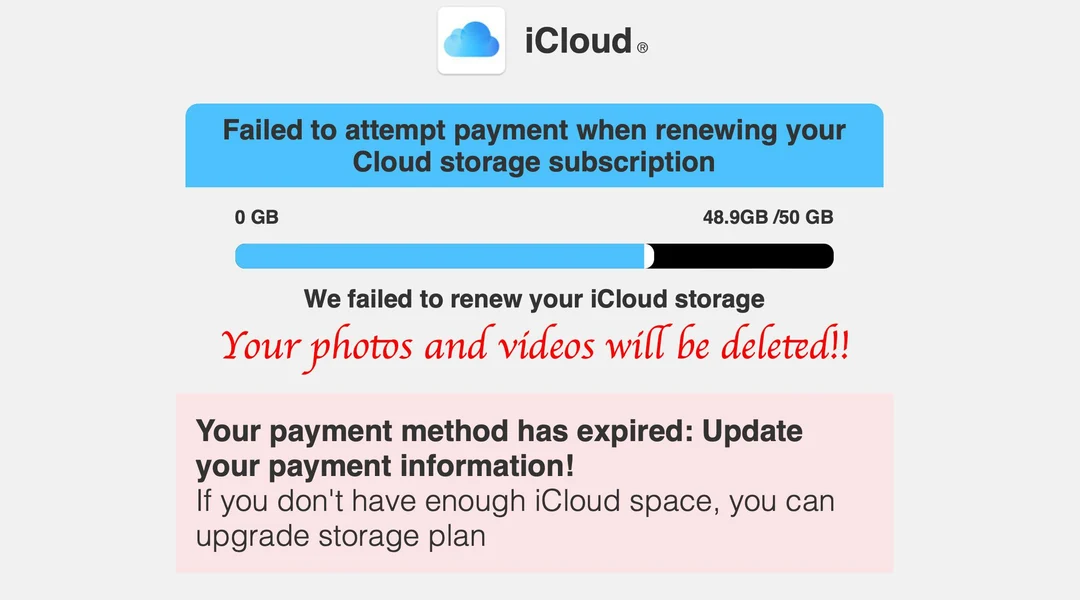The image size is (1080, 600).
Task: Click the registered trademark symbol beside iCloud
Action: [x=642, y=47]
